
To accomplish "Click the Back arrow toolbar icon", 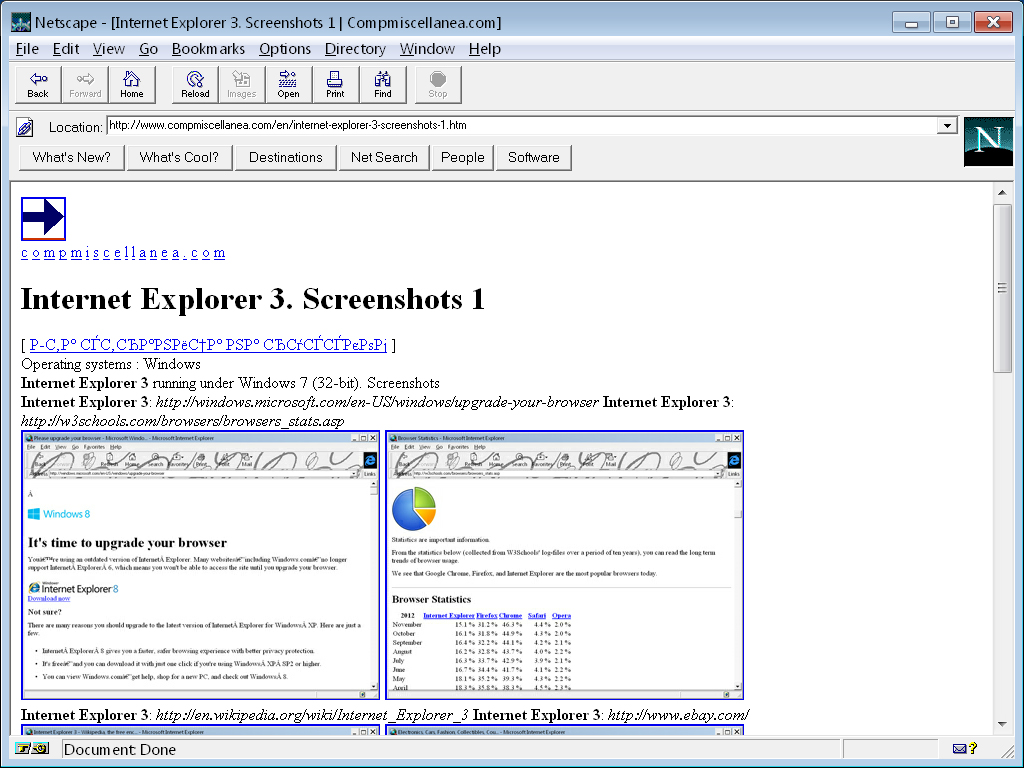I will 38,84.
